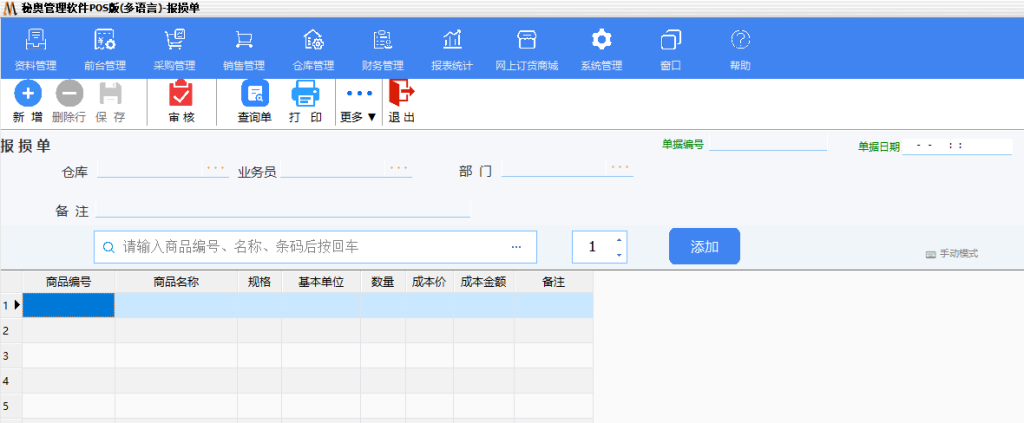
Task: Open 仓库 warehouse selector ellipsis
Action: pos(216,169)
